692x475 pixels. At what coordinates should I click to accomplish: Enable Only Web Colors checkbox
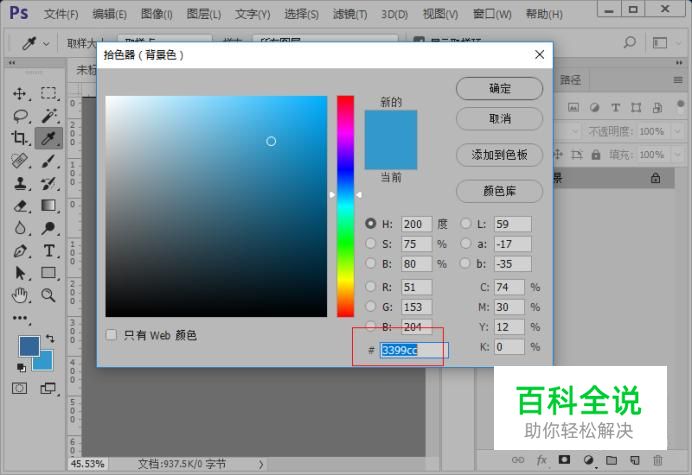(111, 335)
